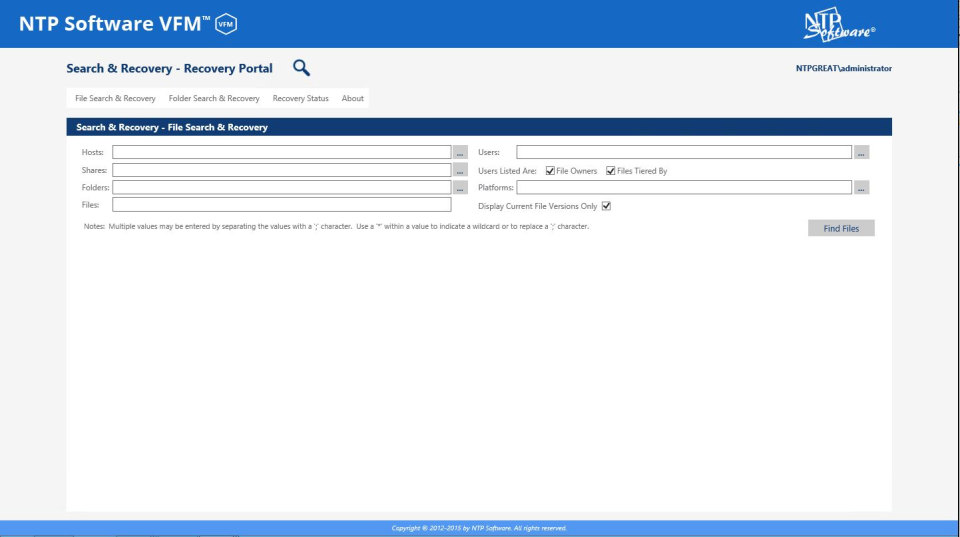Open the About tab
This screenshot has width=960, height=537.
coord(352,99)
